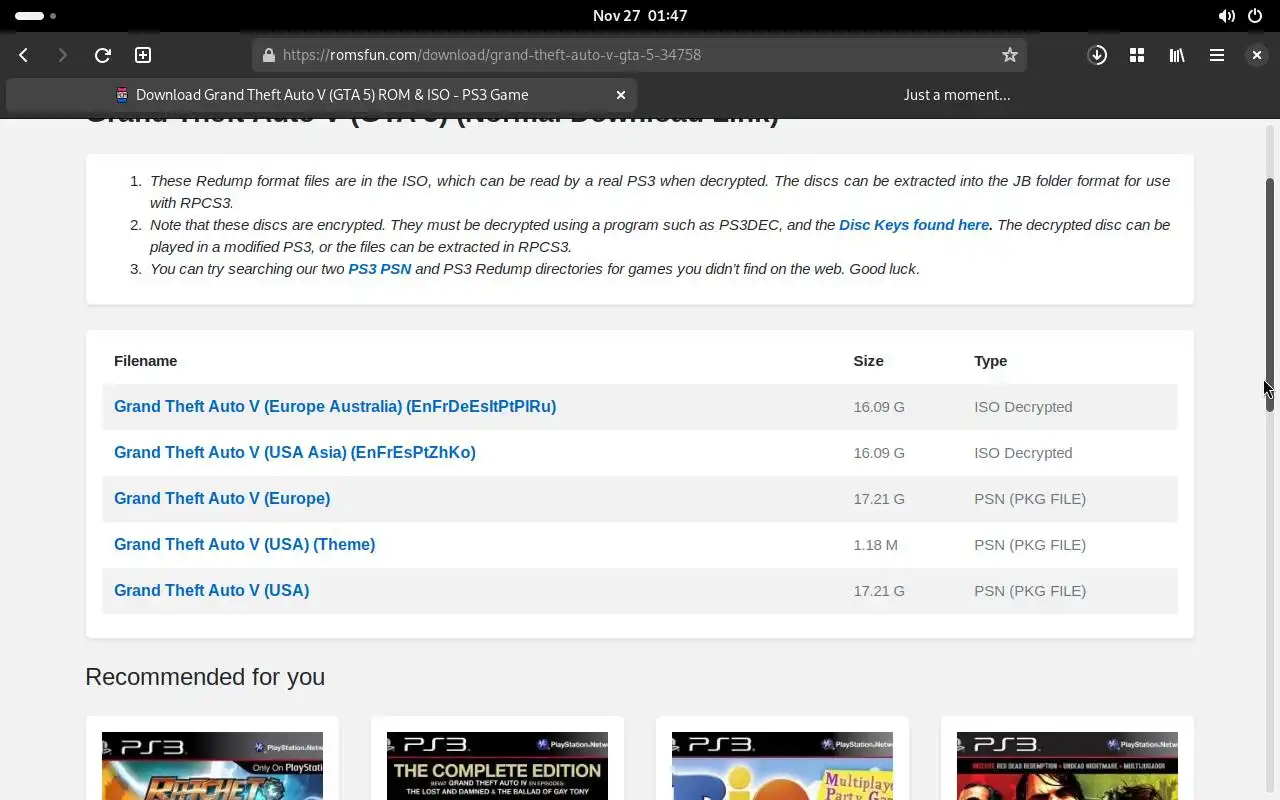Click the page vertical scrollbar thumb
This screenshot has width=1280, height=800.
point(1270,295)
